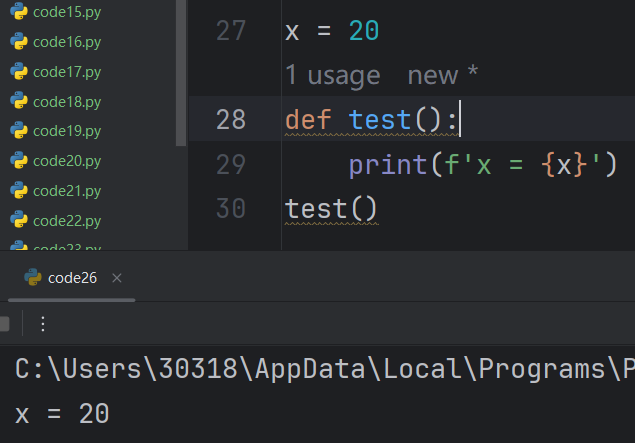Open code16.py from the project tree

click(66, 42)
